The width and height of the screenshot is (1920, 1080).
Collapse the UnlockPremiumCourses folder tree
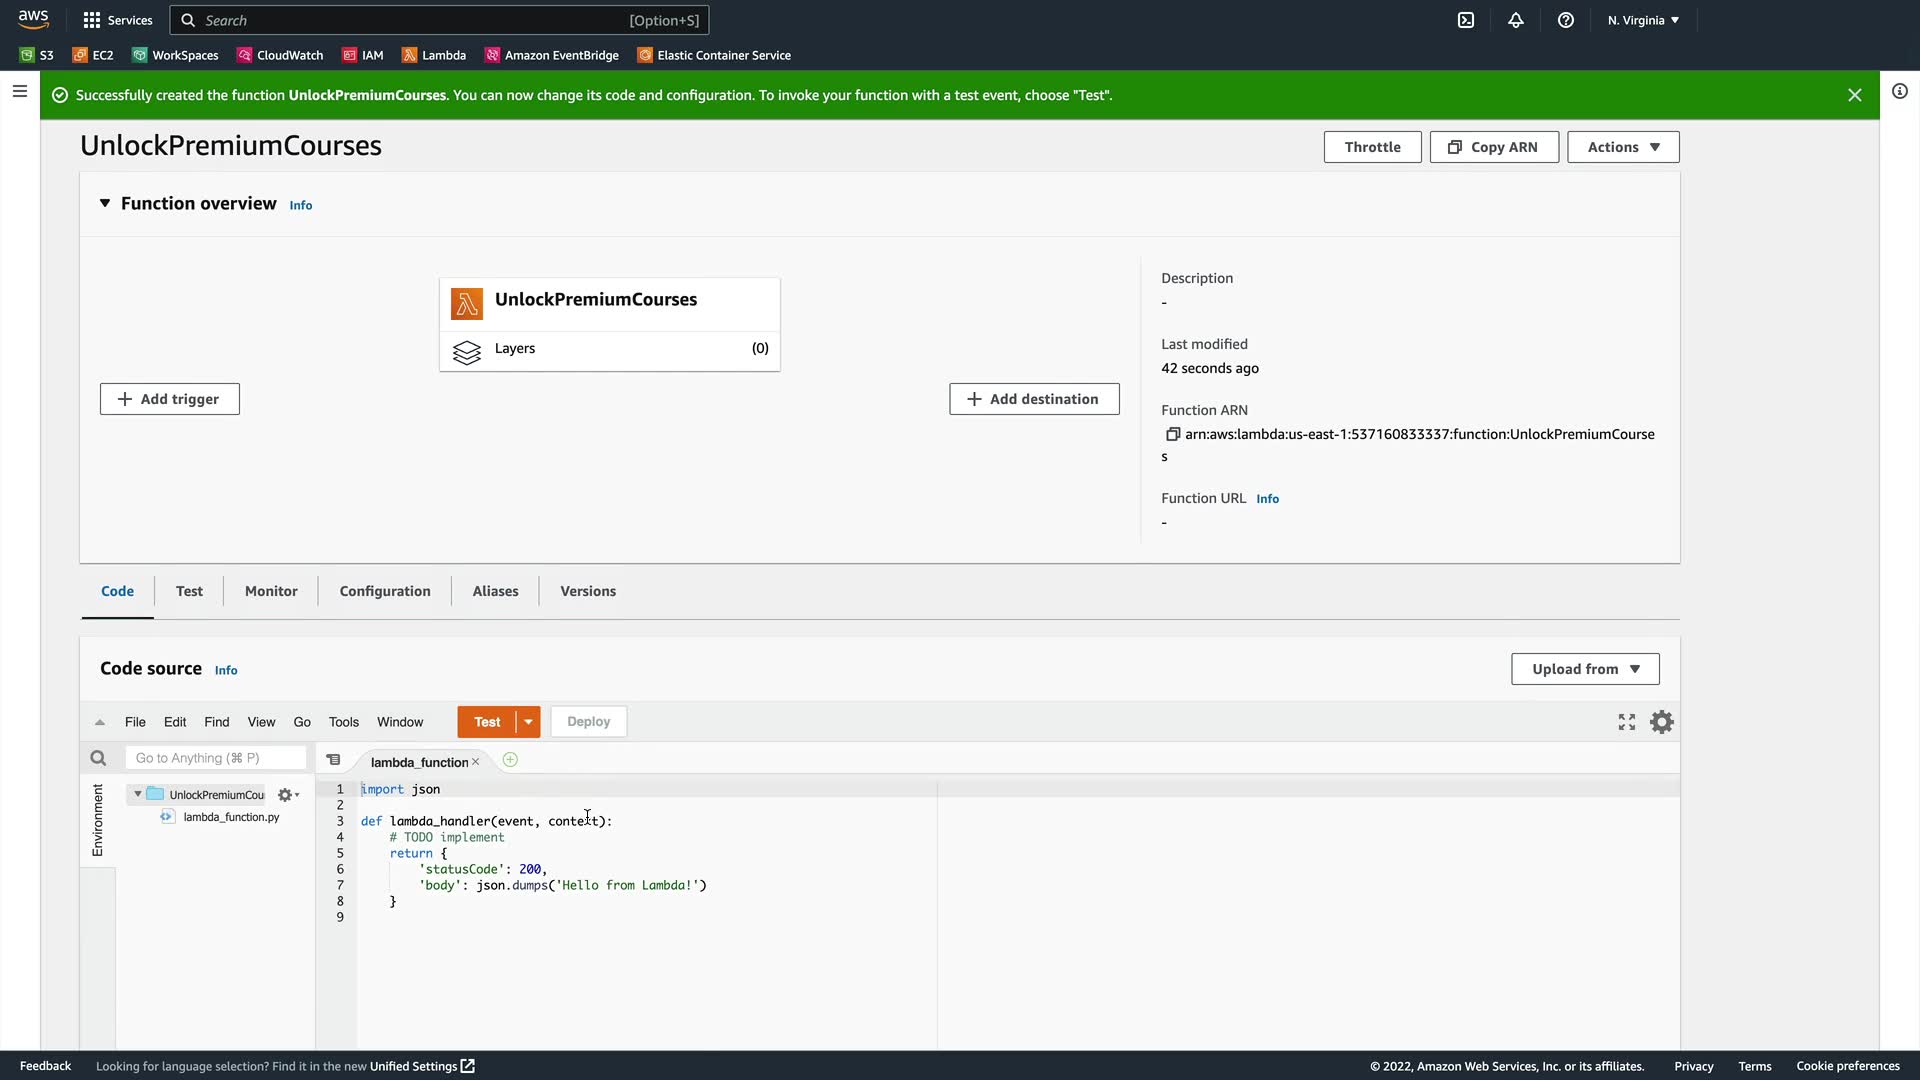[x=138, y=794]
